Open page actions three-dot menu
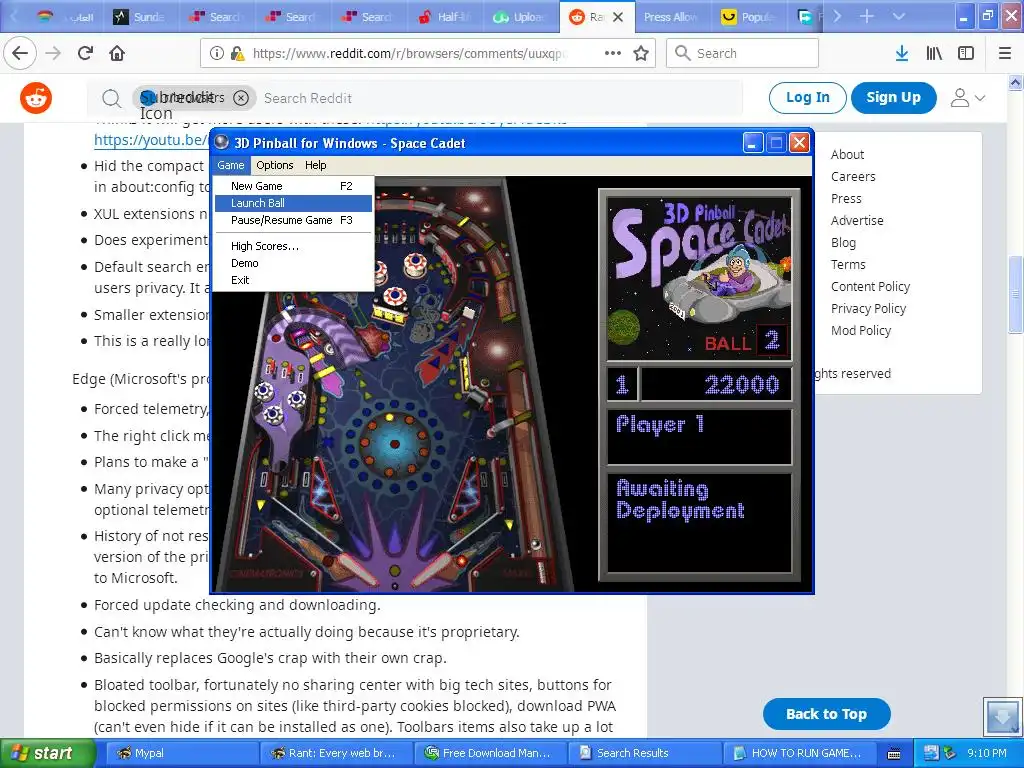 click(x=613, y=53)
